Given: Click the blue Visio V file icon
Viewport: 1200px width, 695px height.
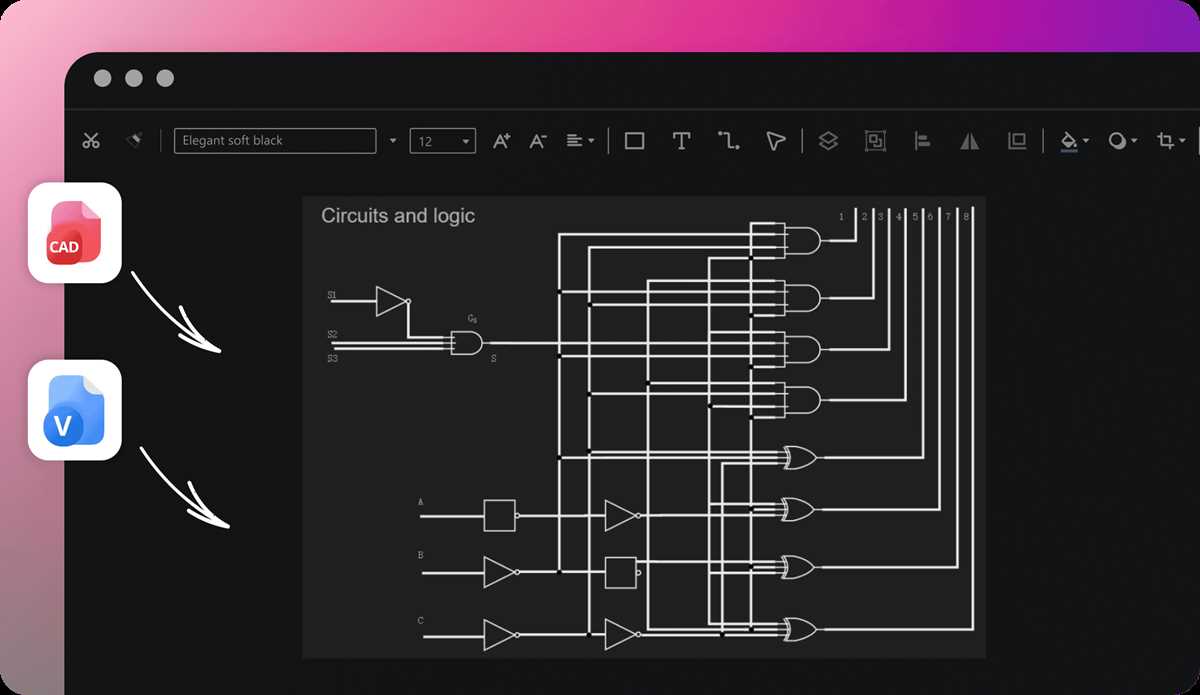Looking at the screenshot, I should click(75, 411).
